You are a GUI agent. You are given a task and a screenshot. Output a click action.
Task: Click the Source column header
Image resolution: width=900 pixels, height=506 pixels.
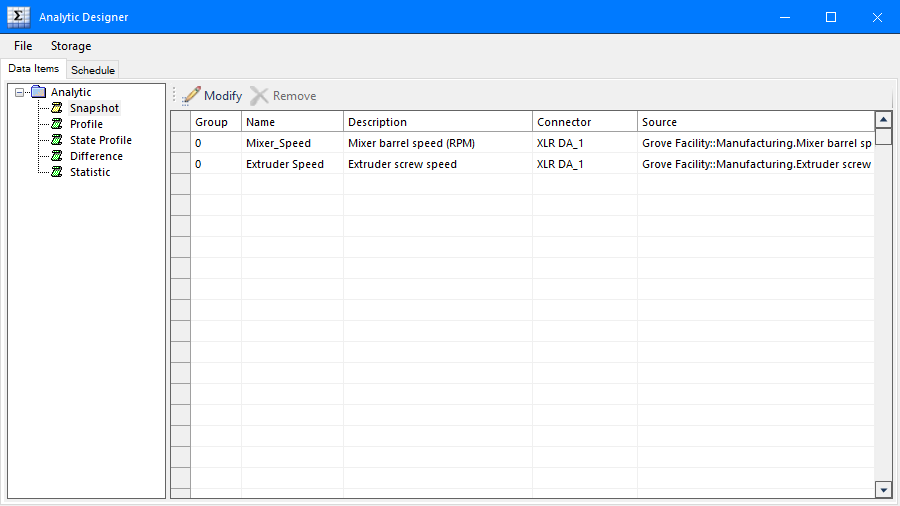point(755,122)
